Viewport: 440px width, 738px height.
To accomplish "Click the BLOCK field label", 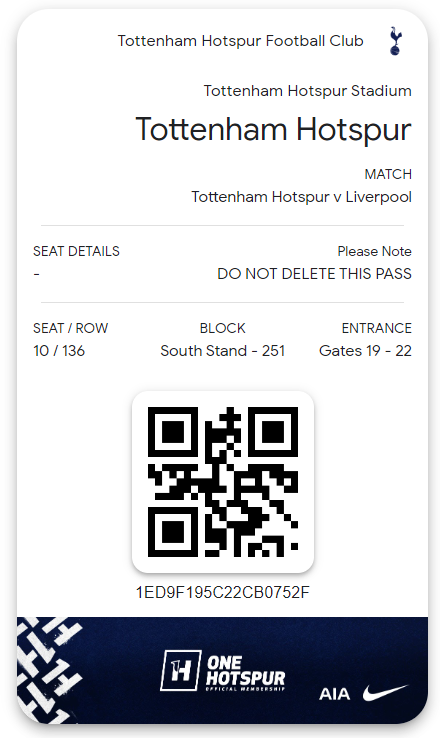I will 223,328.
